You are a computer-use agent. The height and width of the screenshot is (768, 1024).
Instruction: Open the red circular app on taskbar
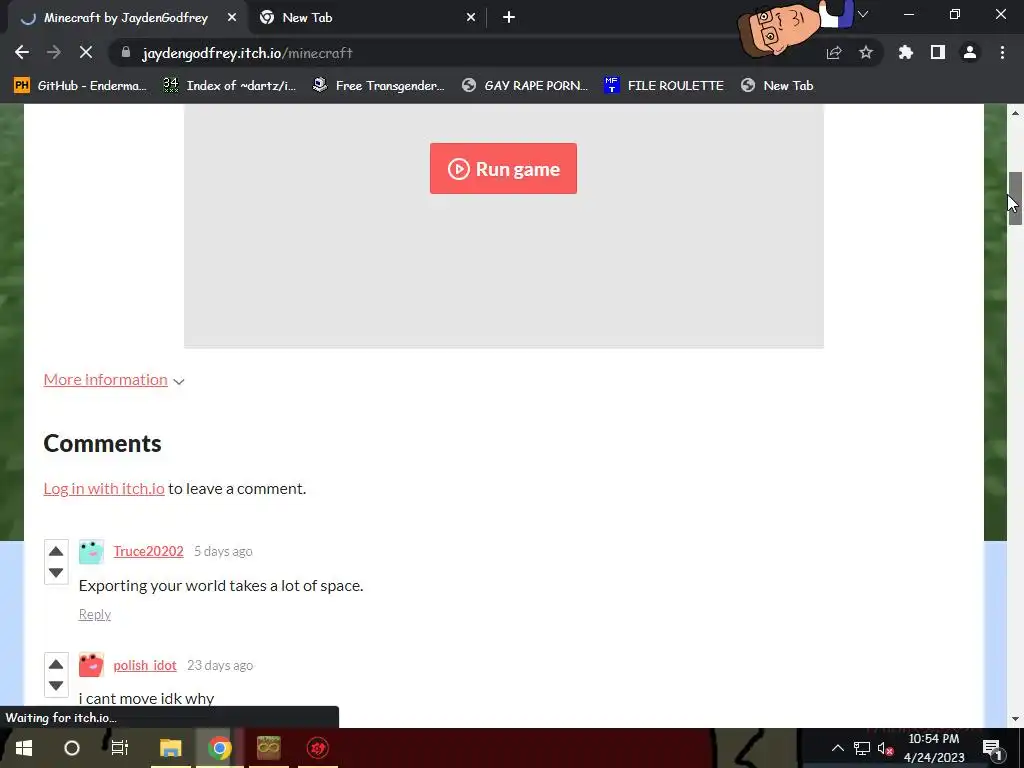pyautogui.click(x=318, y=748)
